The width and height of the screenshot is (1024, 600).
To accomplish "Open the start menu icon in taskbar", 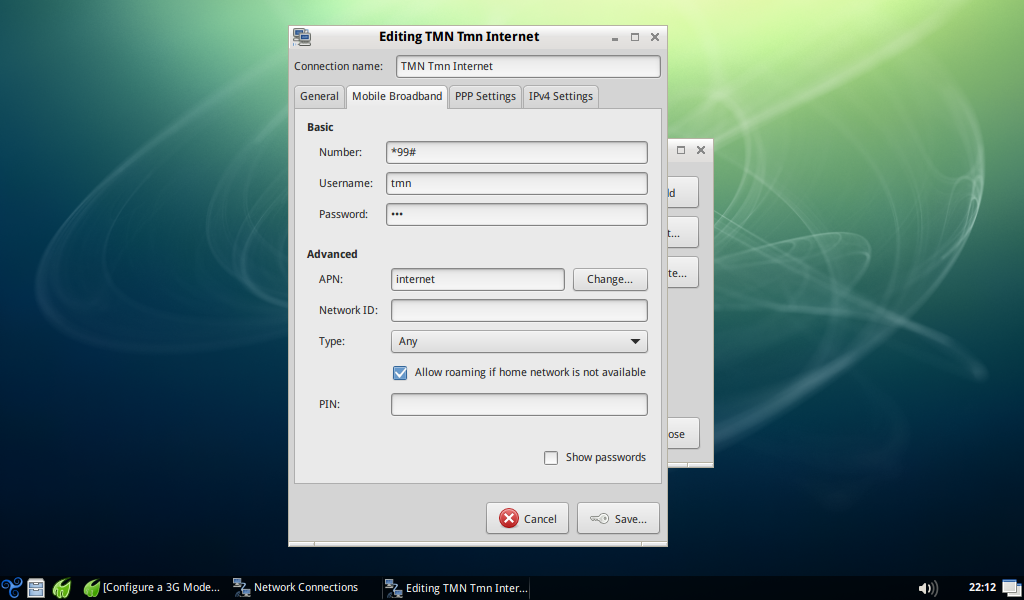I will click(12, 588).
